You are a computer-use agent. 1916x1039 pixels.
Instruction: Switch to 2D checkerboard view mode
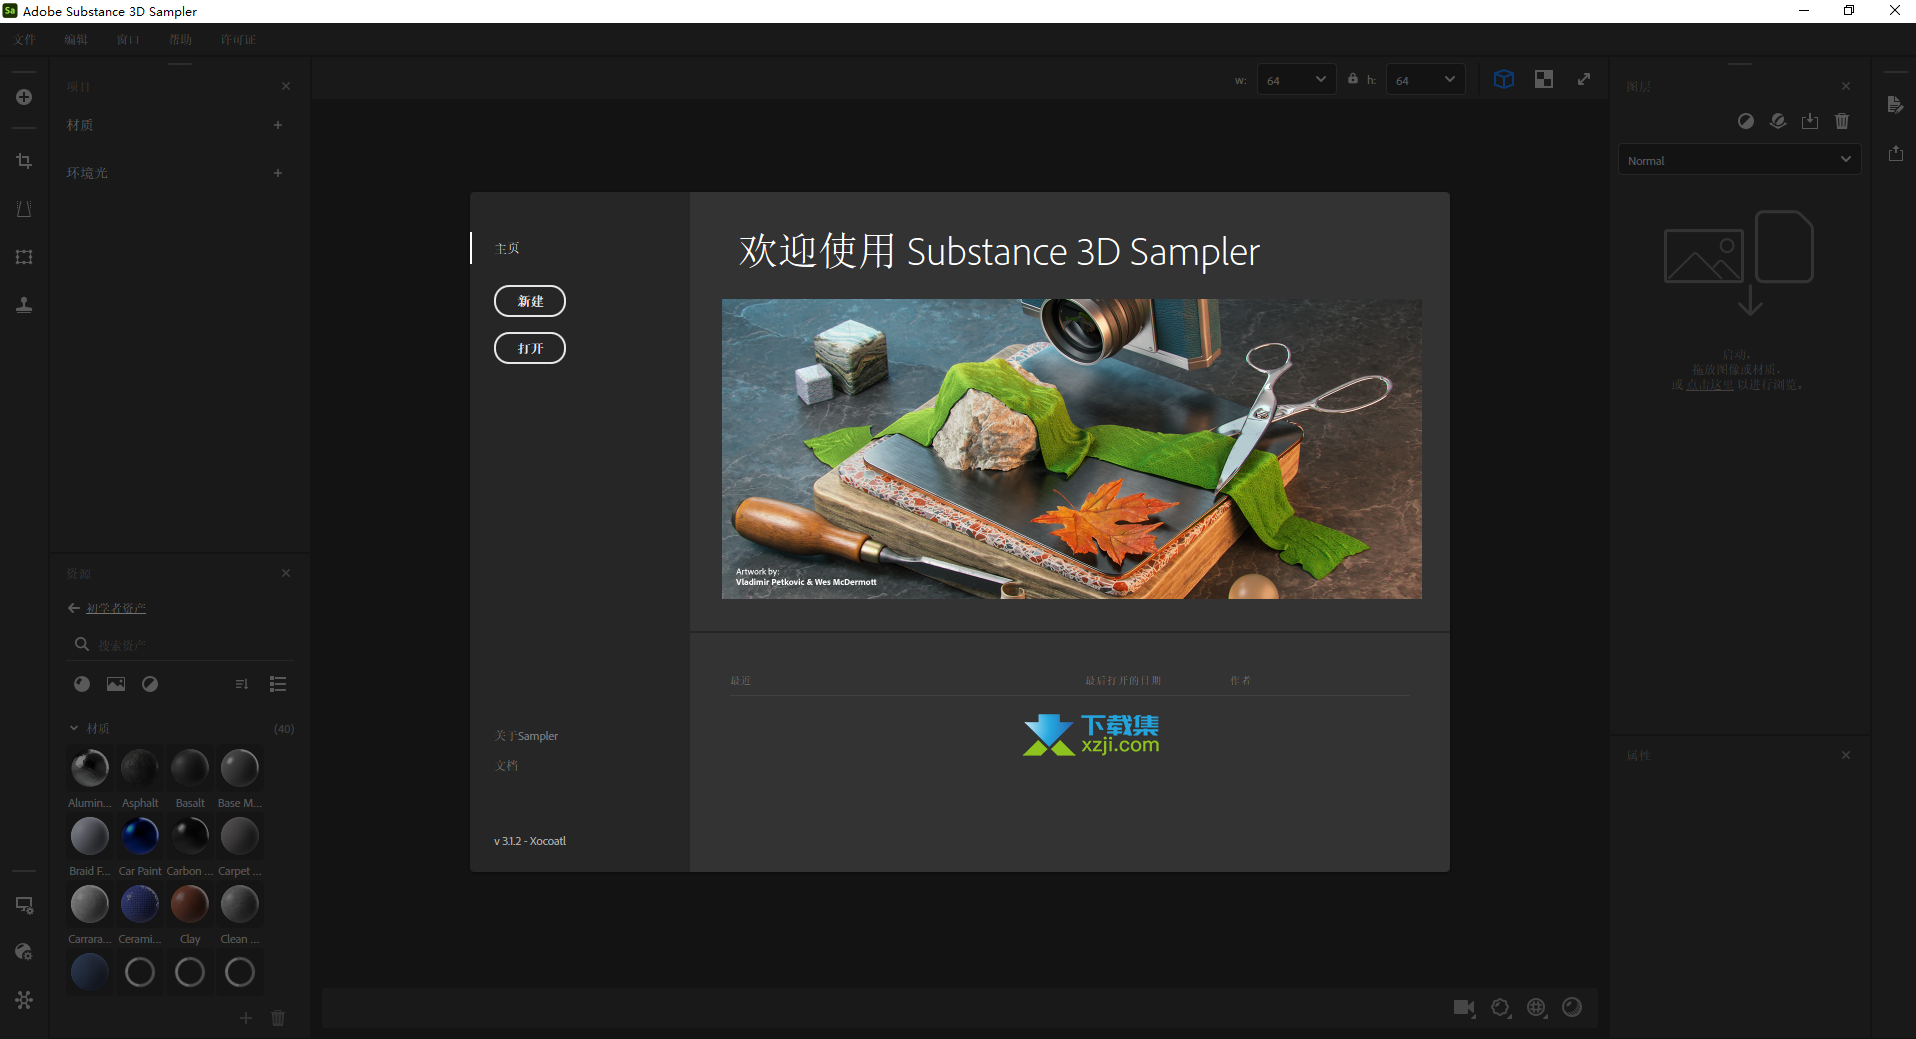tap(1544, 79)
